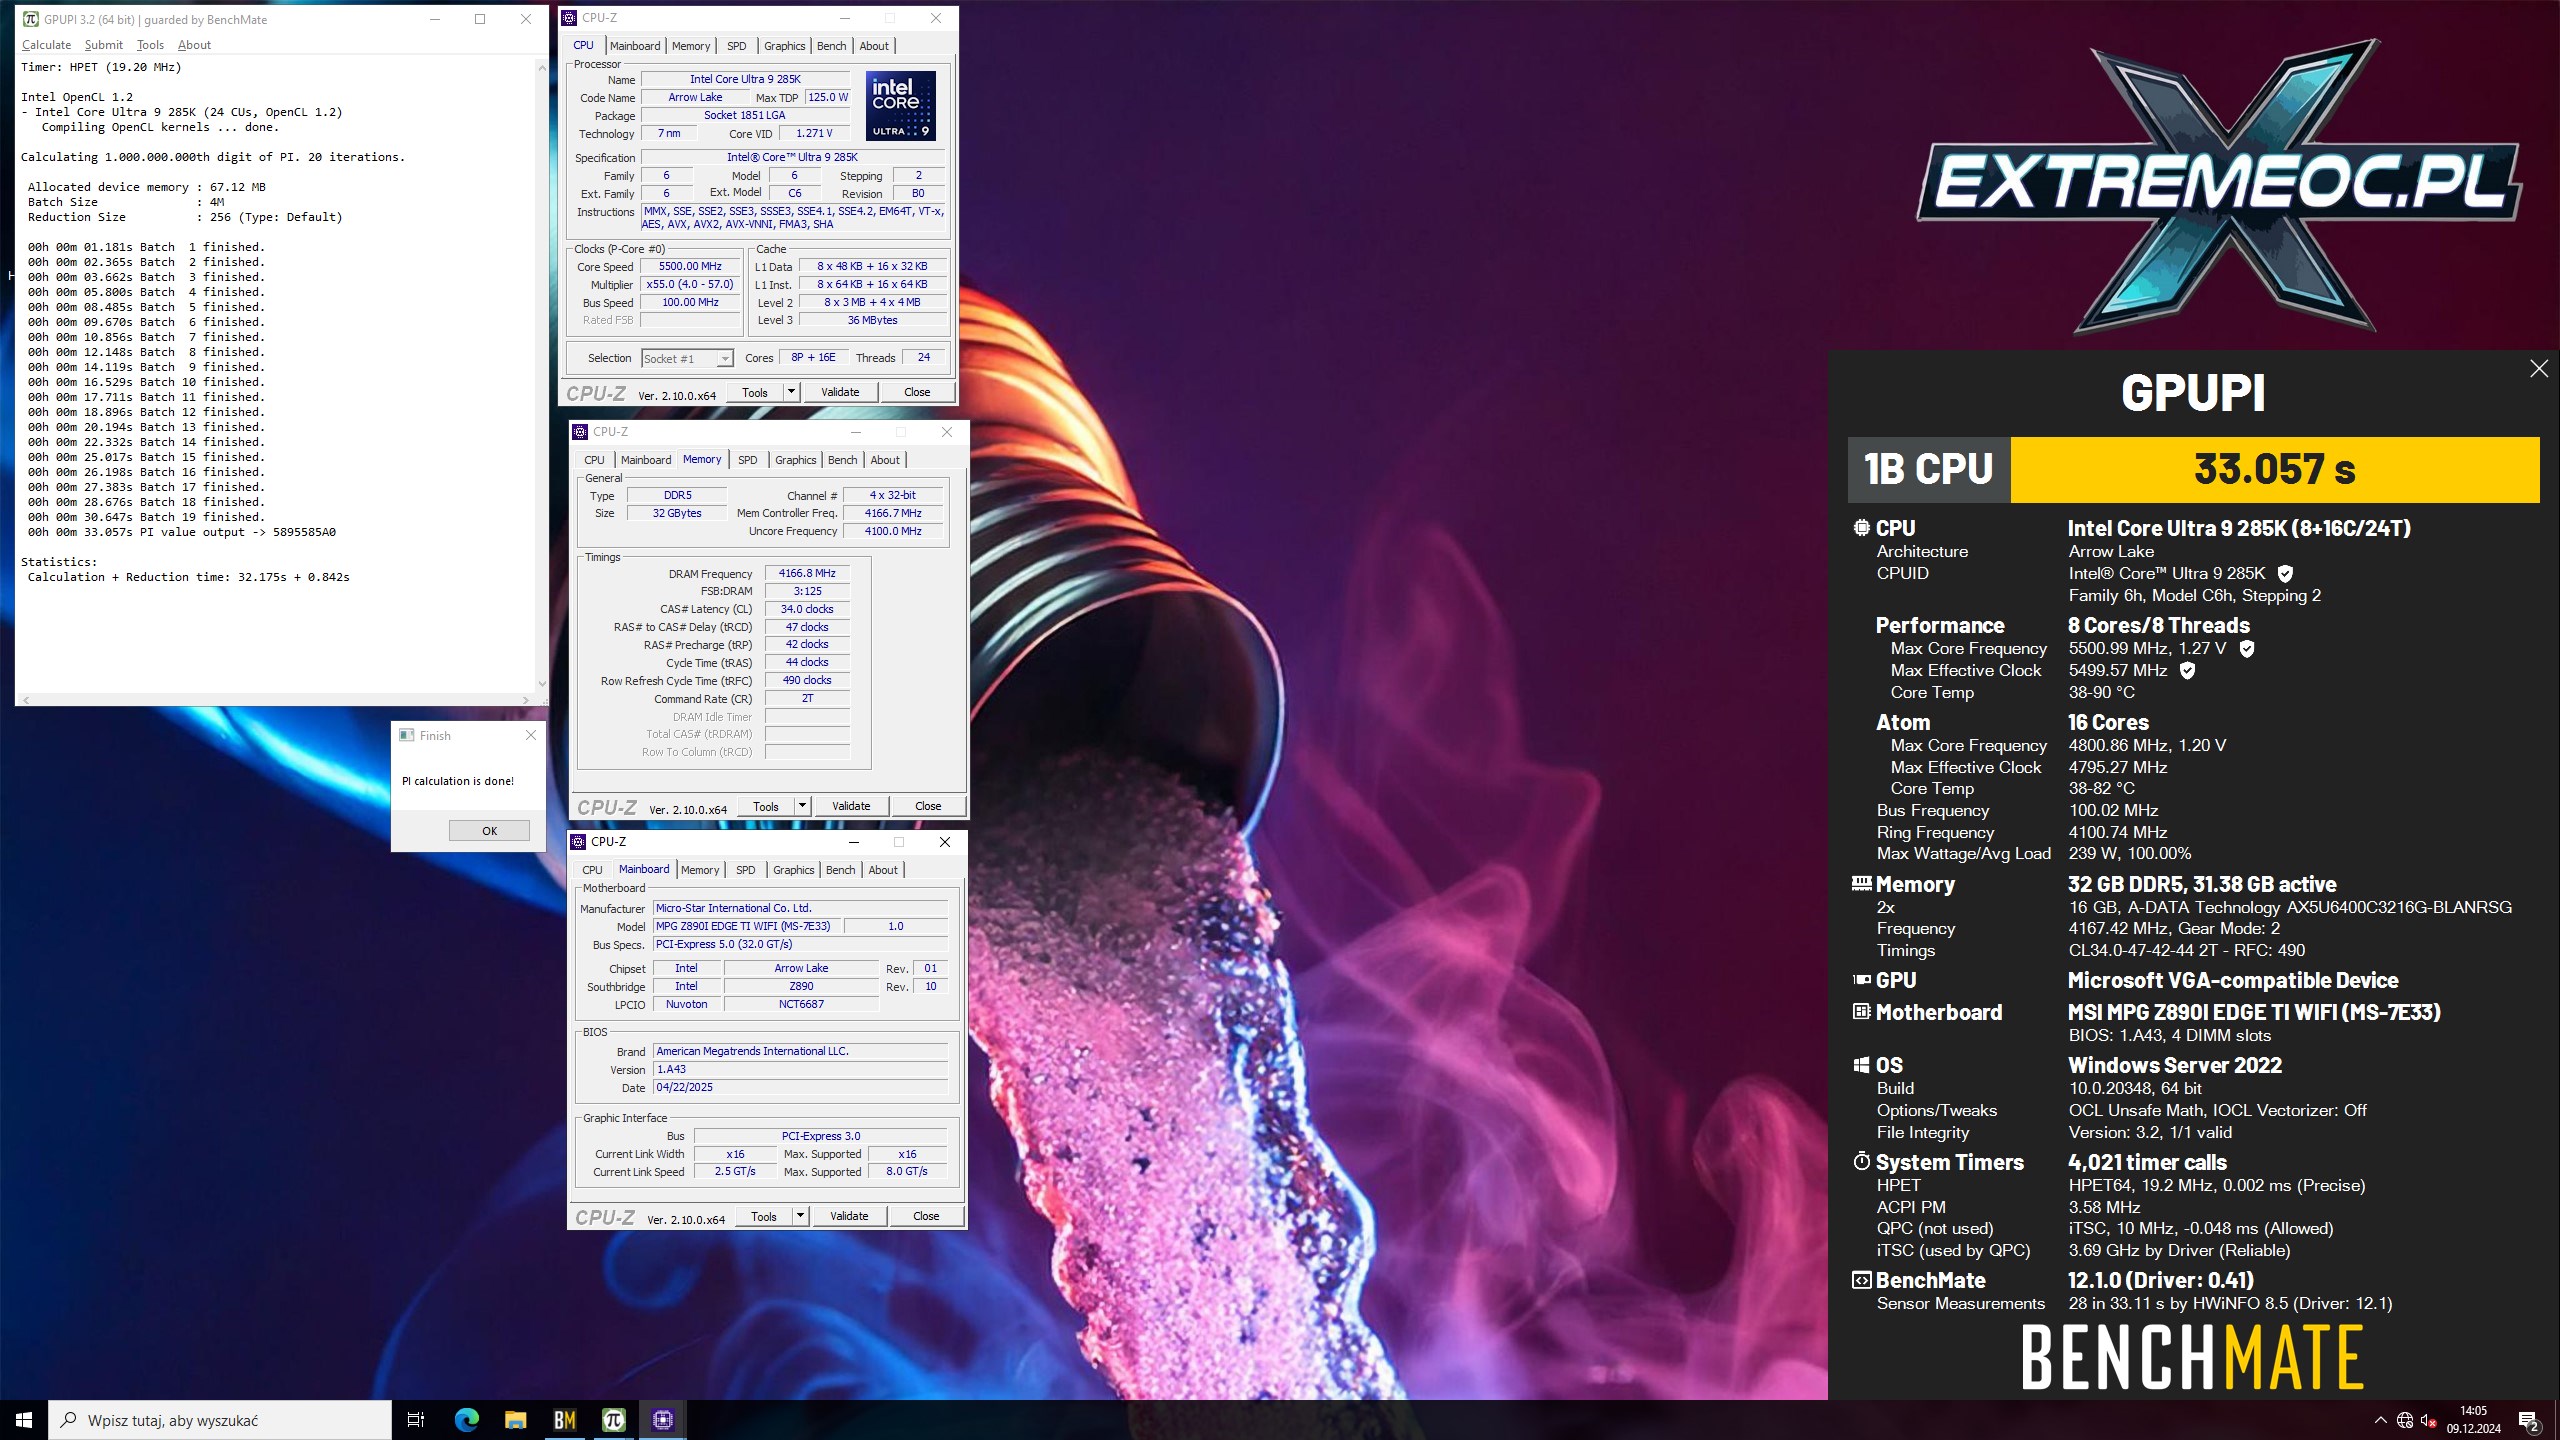This screenshot has width=2560, height=1440.
Task: Click the OS Windows icon in BenchMate
Action: 1861,1066
